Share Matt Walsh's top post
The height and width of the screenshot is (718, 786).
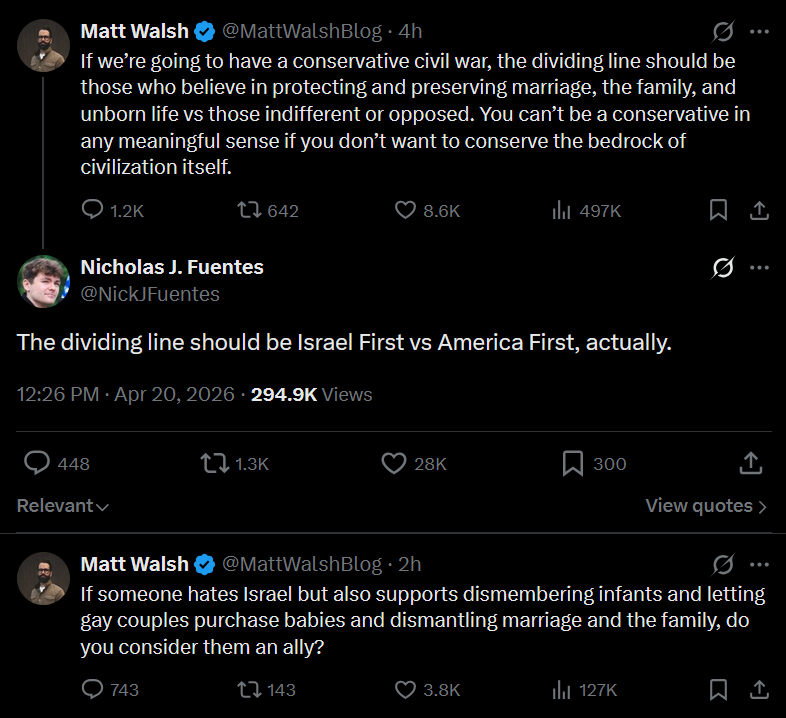tap(759, 210)
